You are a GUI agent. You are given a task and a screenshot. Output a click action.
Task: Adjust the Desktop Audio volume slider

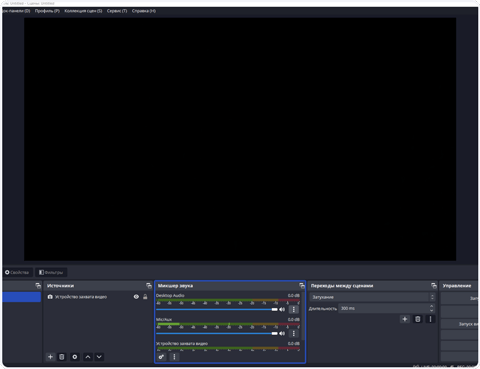[x=217, y=309]
